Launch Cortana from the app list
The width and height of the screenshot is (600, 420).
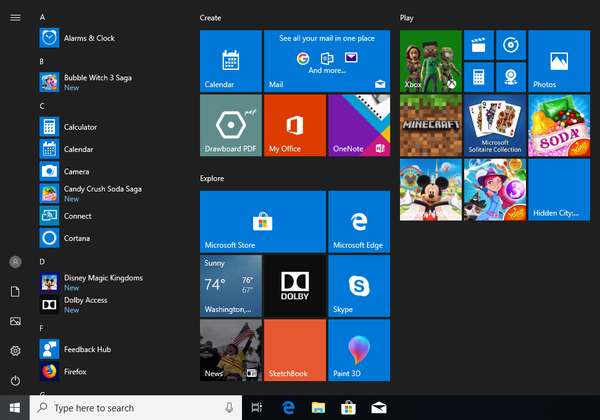[x=111, y=238]
